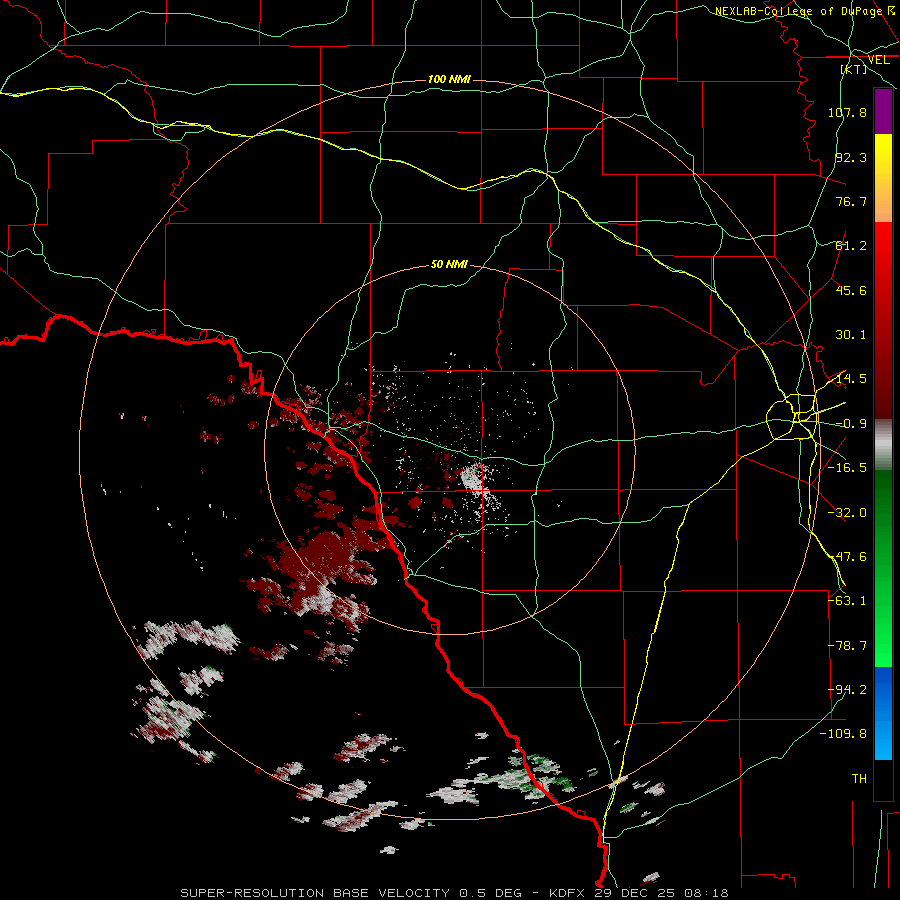Click the 14.5 velocity scale value

click(851, 379)
